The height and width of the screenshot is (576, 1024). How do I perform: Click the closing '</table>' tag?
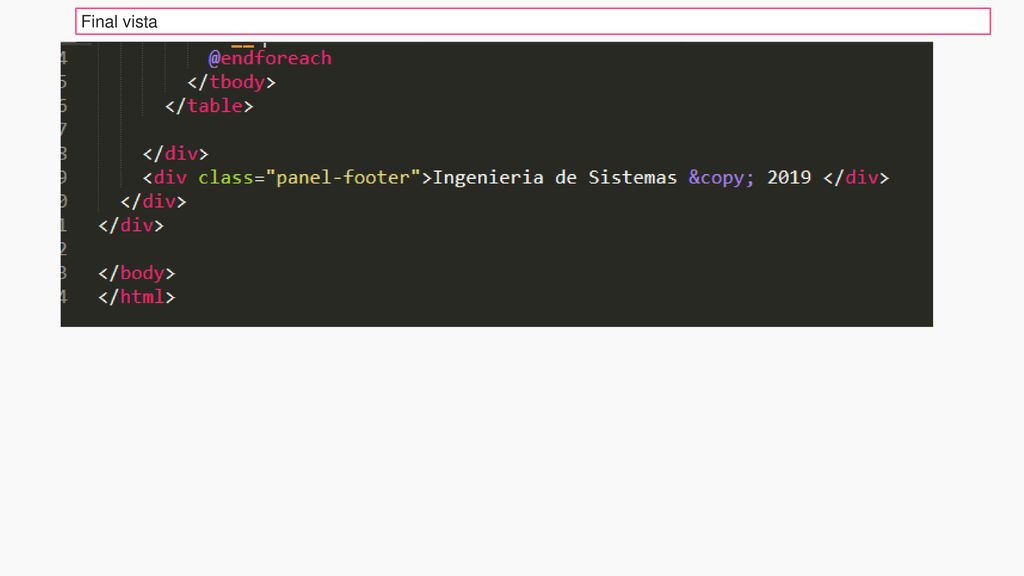pyautogui.click(x=209, y=106)
